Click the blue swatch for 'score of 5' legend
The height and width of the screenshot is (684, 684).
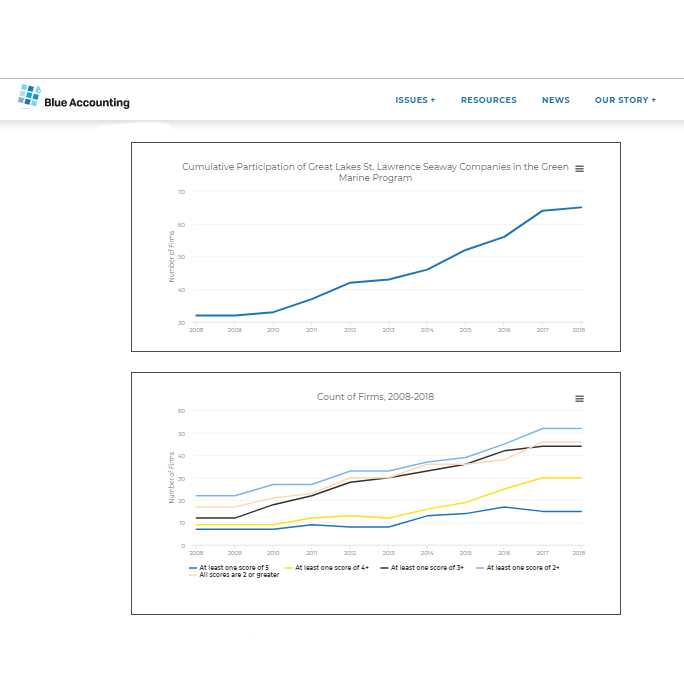click(193, 567)
